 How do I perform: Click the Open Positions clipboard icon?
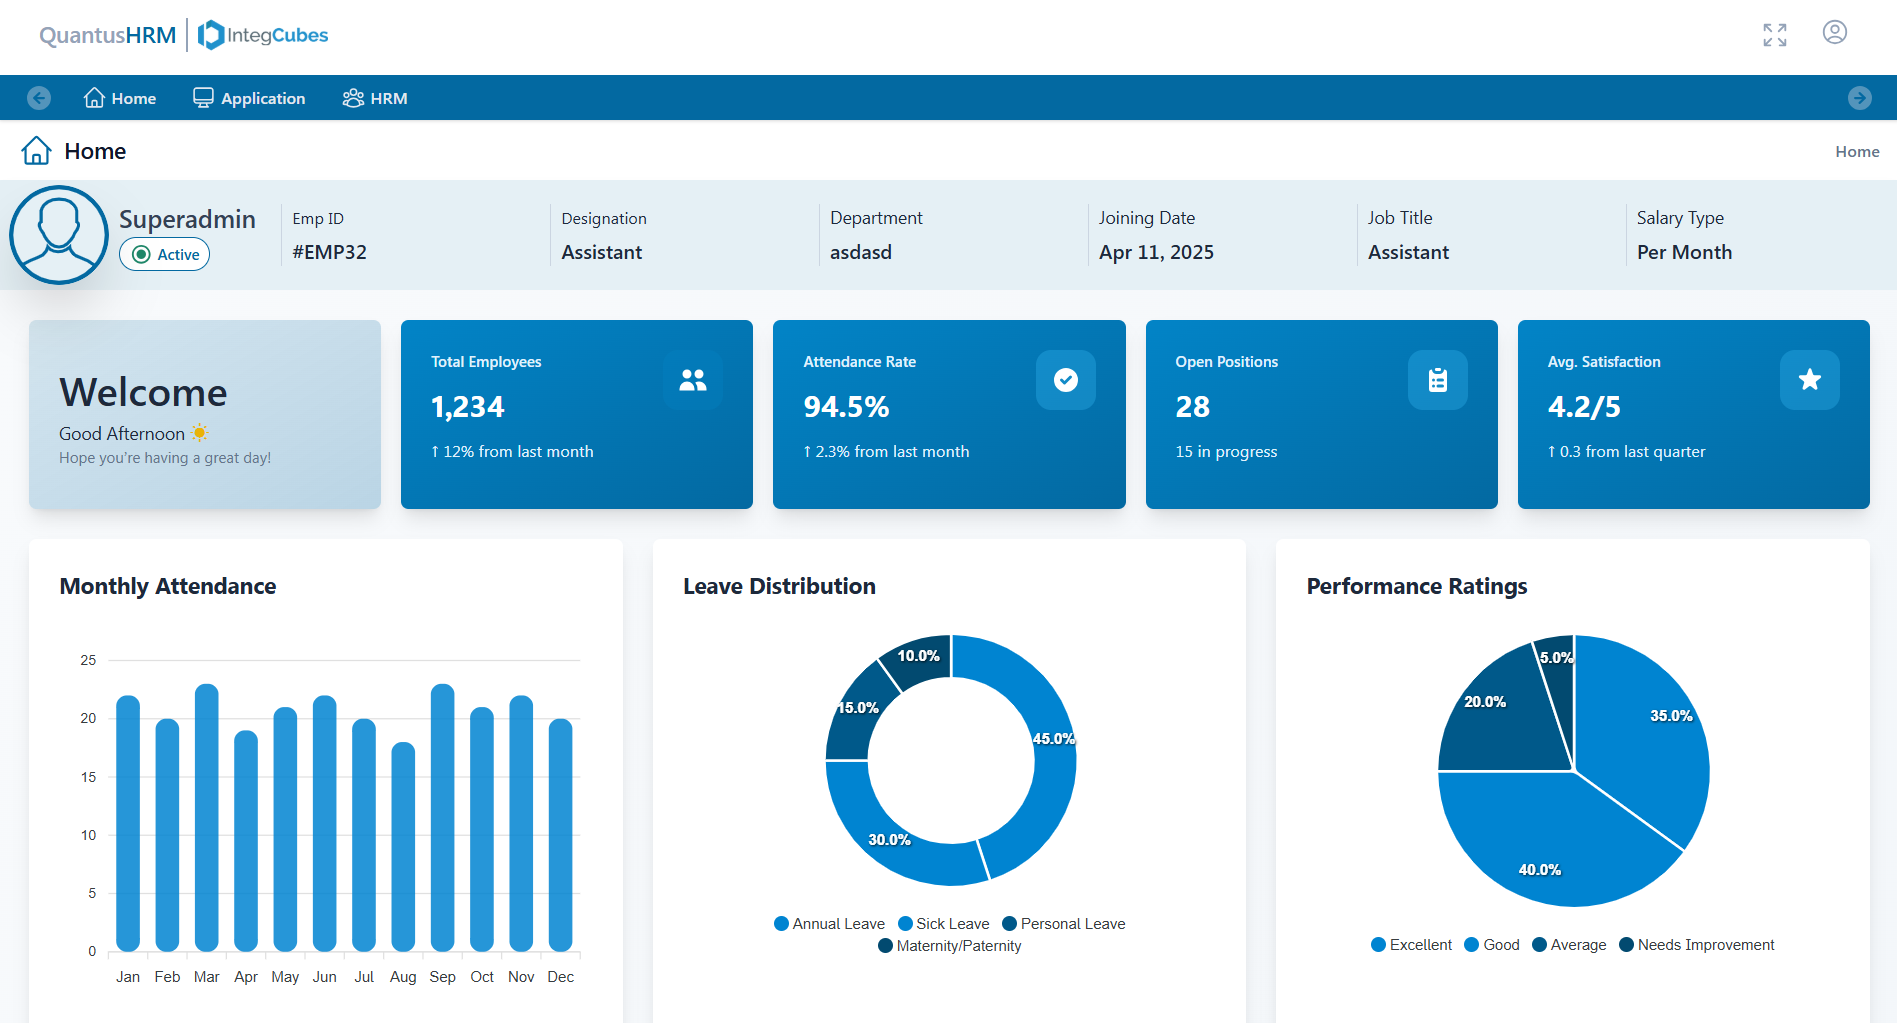pos(1437,380)
